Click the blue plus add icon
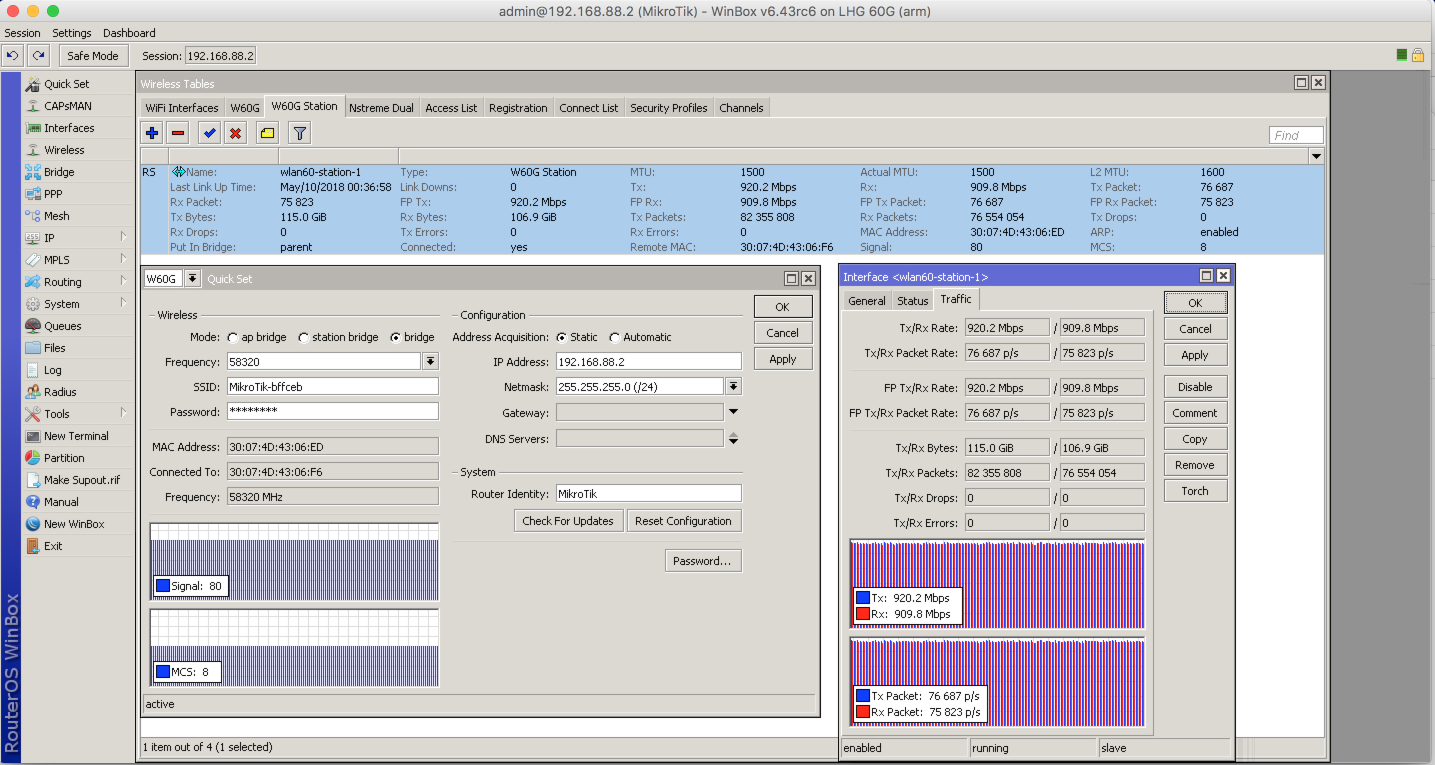The width and height of the screenshot is (1435, 765). click(x=152, y=133)
